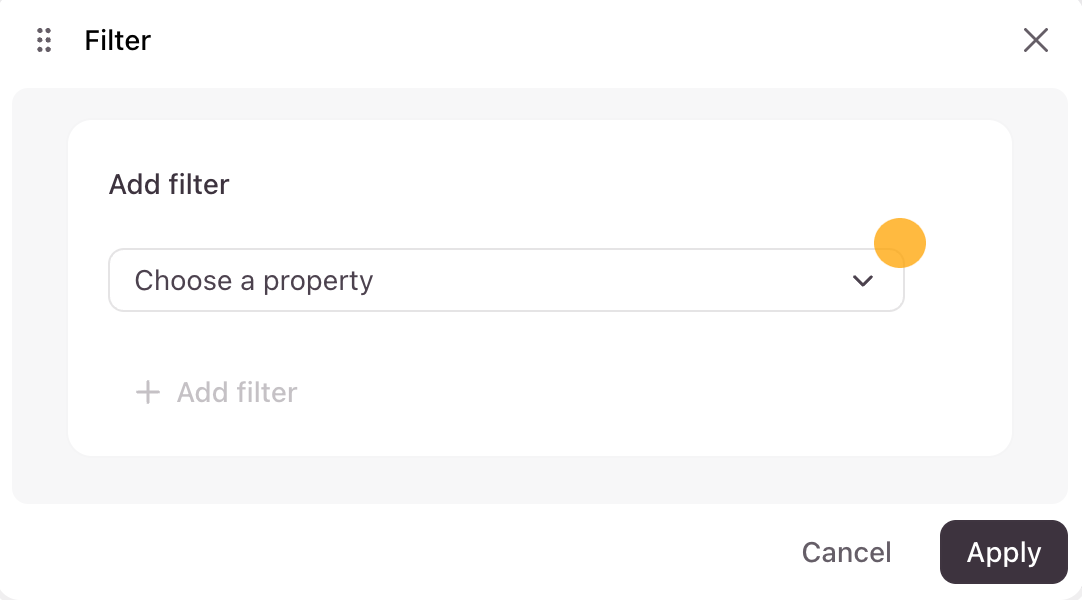Click the chevron arrow in property dropdown
This screenshot has height=600, width=1082.
pos(862,281)
